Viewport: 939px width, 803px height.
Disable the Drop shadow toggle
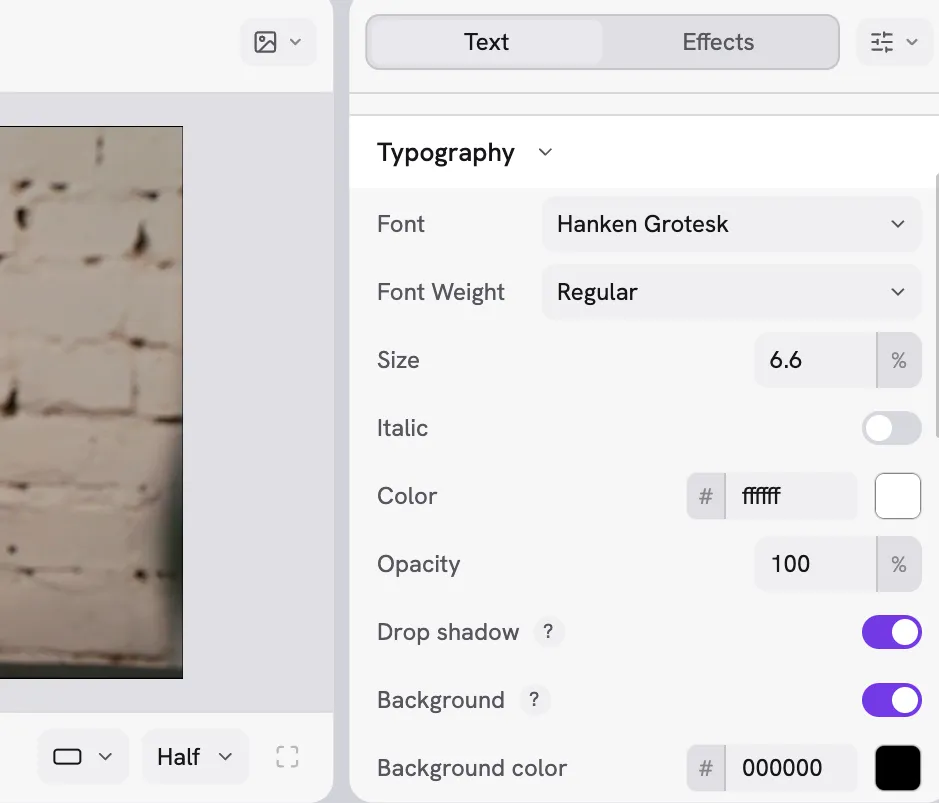891,632
